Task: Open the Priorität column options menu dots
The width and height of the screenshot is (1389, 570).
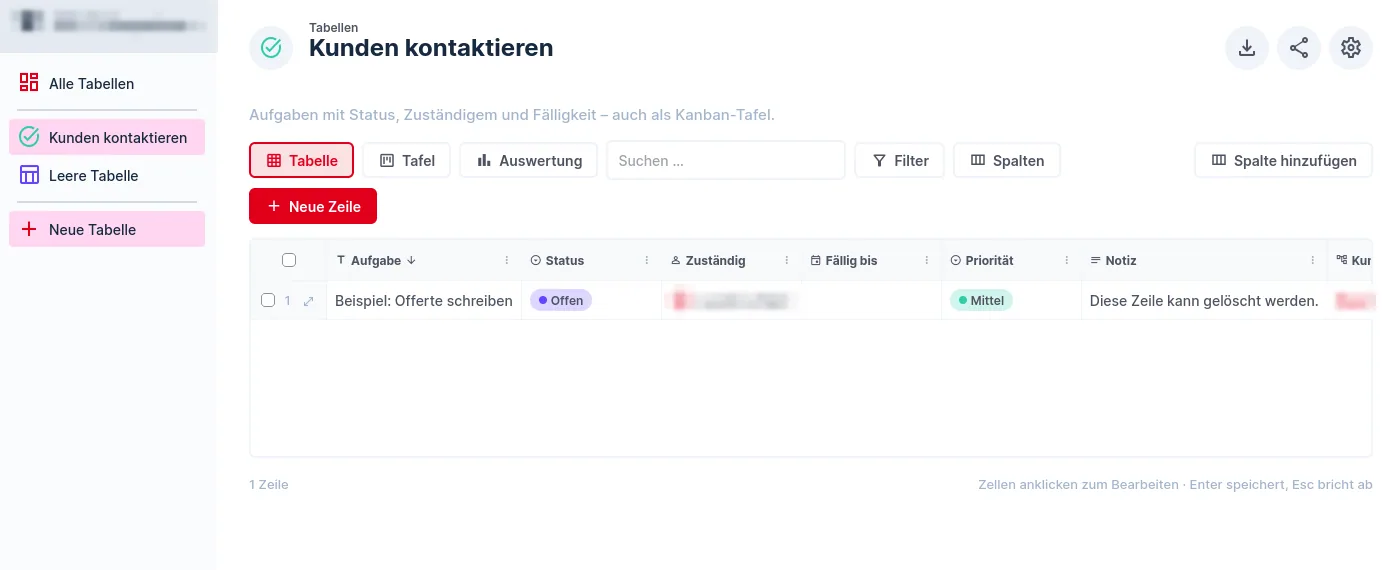Action: click(x=1067, y=260)
